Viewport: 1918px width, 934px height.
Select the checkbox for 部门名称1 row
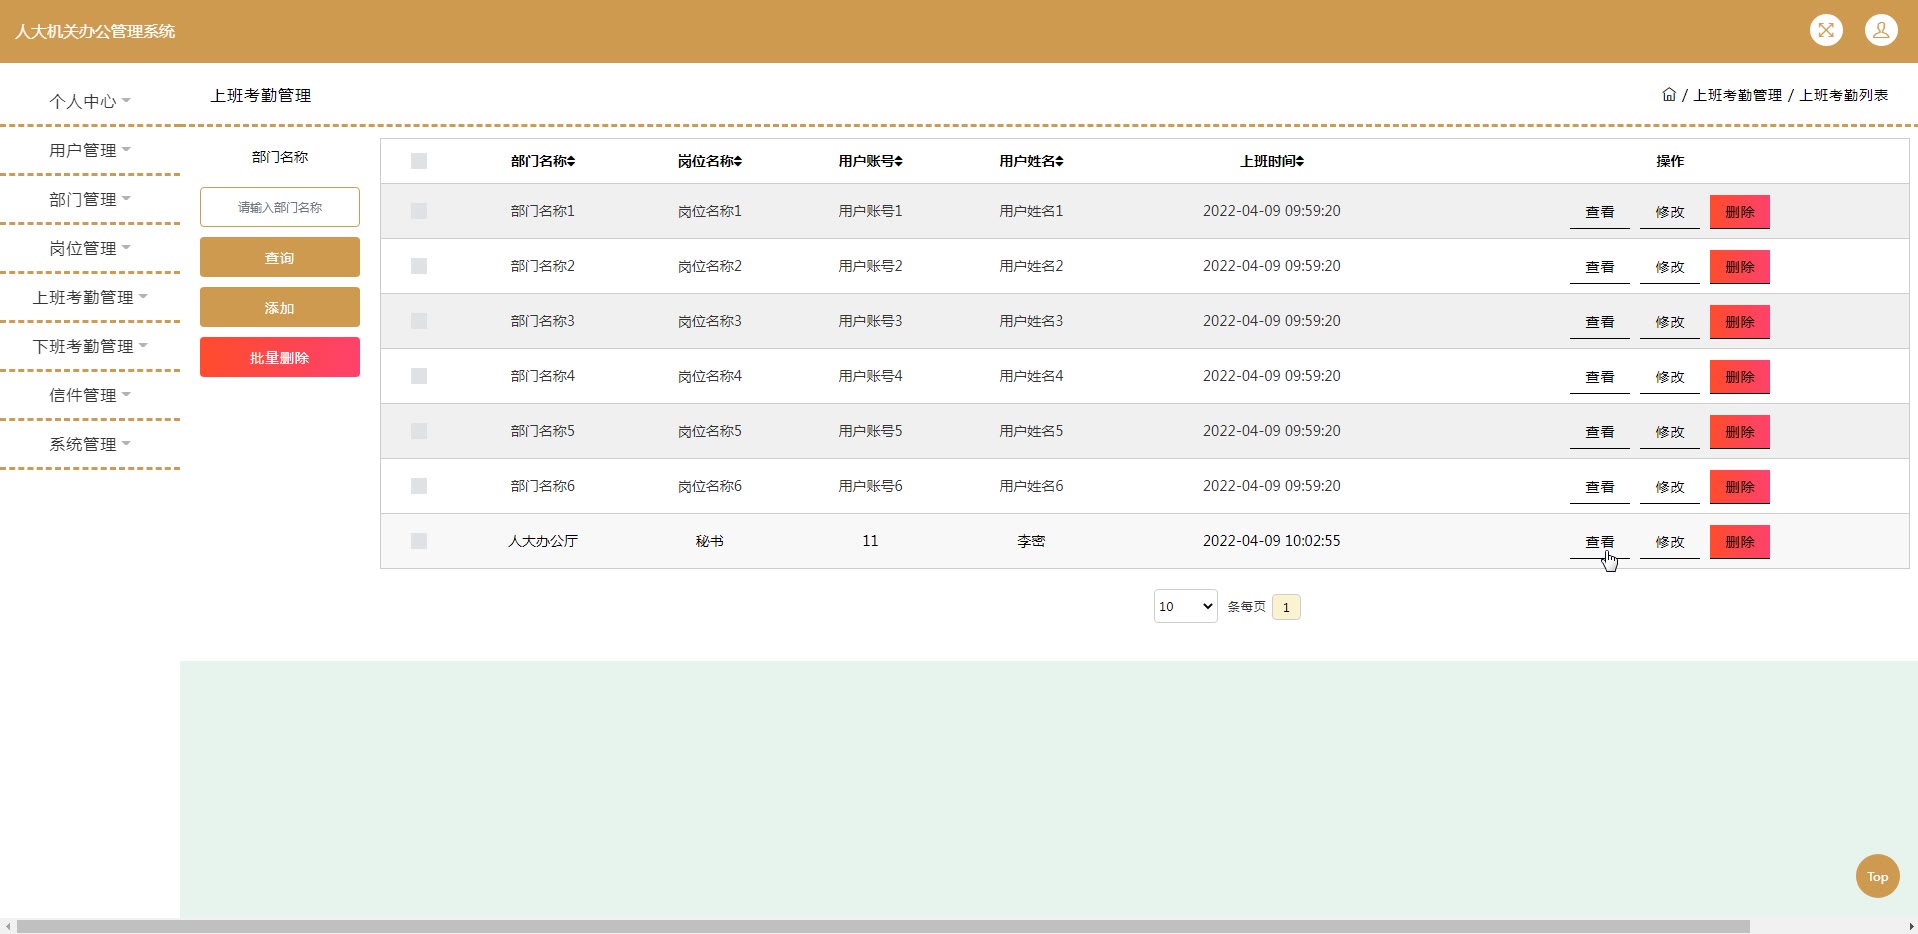click(419, 211)
